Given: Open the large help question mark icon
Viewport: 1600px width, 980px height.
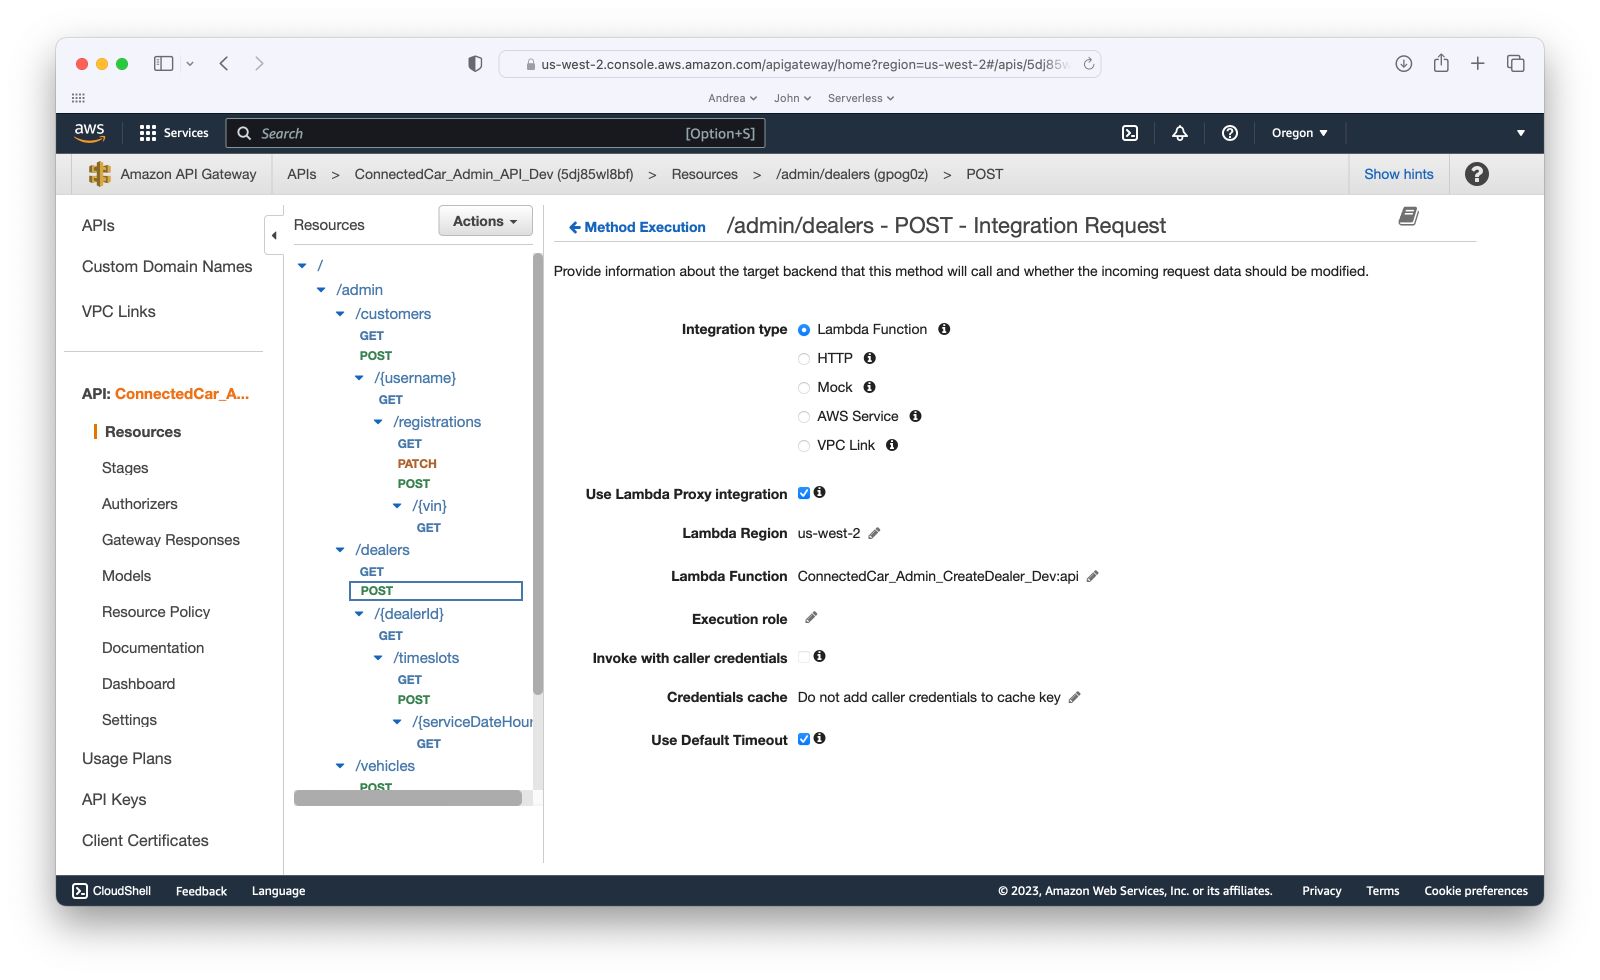Looking at the screenshot, I should coord(1476,174).
